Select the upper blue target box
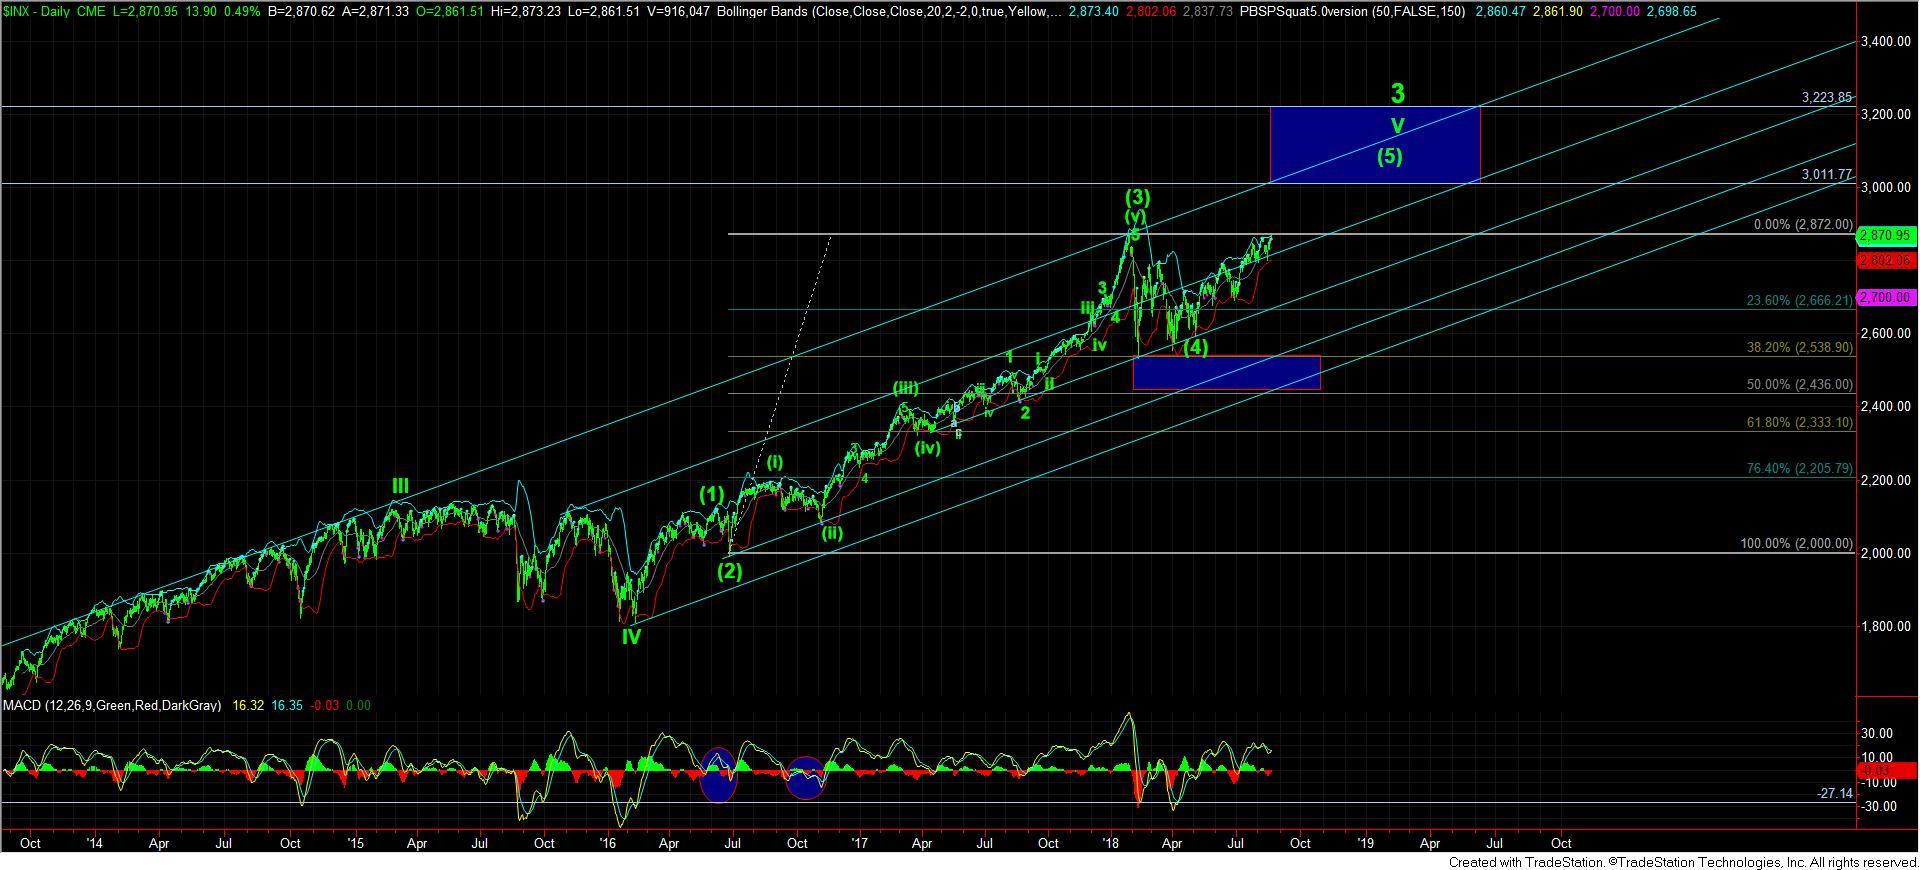The width and height of the screenshot is (1920, 870). pyautogui.click(x=1374, y=145)
